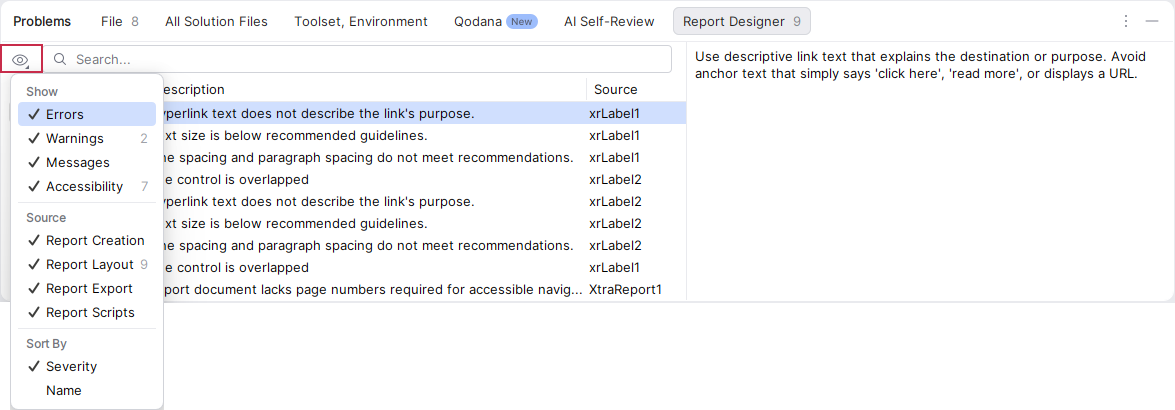Toggle the Report Creation source
Image resolution: width=1175 pixels, height=410 pixels.
coord(86,241)
